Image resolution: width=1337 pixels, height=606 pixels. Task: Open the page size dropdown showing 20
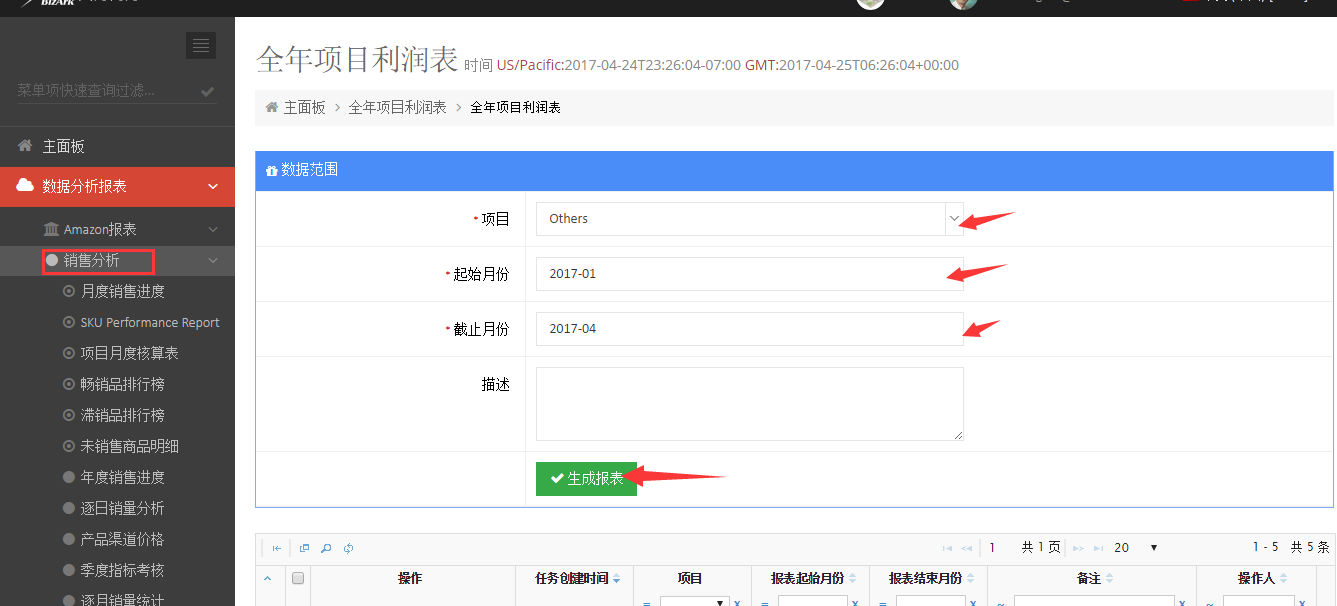(x=1136, y=548)
